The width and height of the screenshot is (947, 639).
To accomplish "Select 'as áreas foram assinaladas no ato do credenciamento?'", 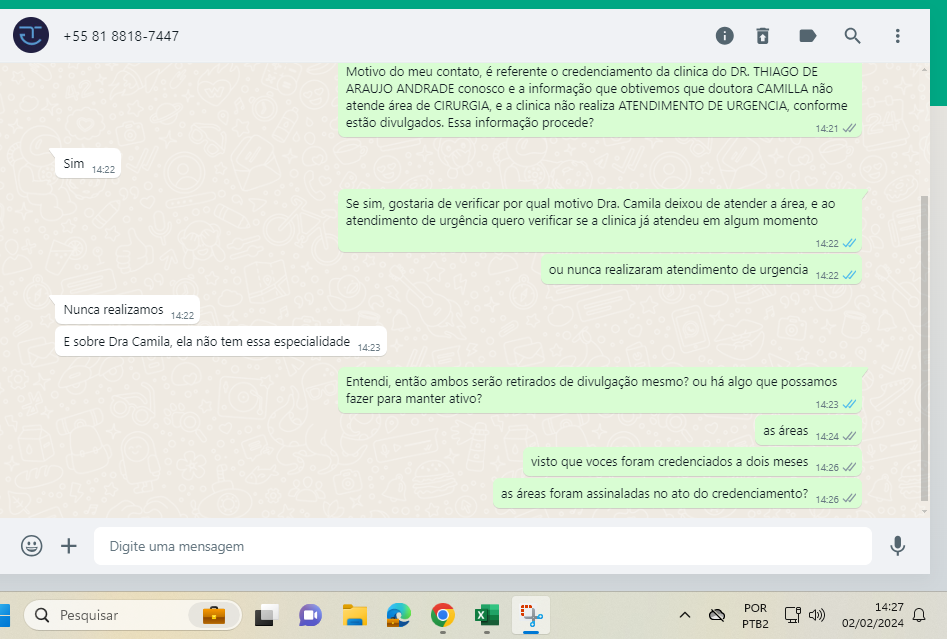I will [677, 493].
